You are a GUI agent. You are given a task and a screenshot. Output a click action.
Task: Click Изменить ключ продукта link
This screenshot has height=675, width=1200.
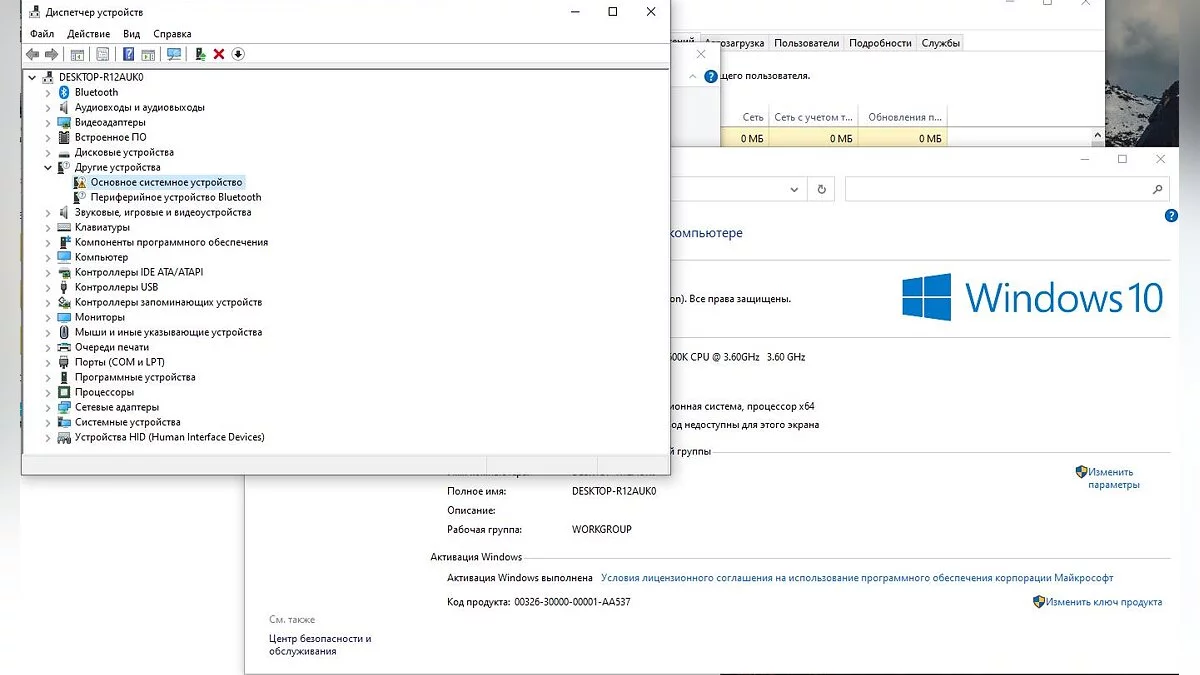(x=1104, y=602)
